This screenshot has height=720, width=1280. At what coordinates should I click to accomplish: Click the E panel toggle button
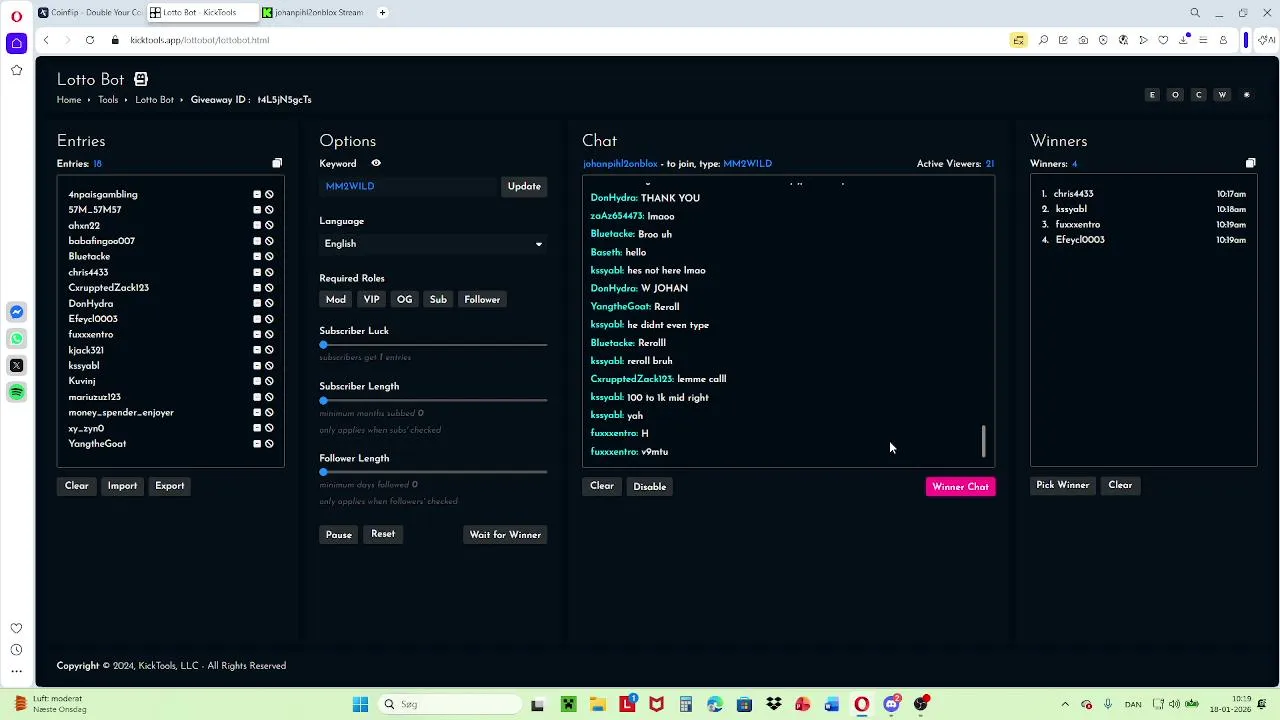pyautogui.click(x=1152, y=95)
